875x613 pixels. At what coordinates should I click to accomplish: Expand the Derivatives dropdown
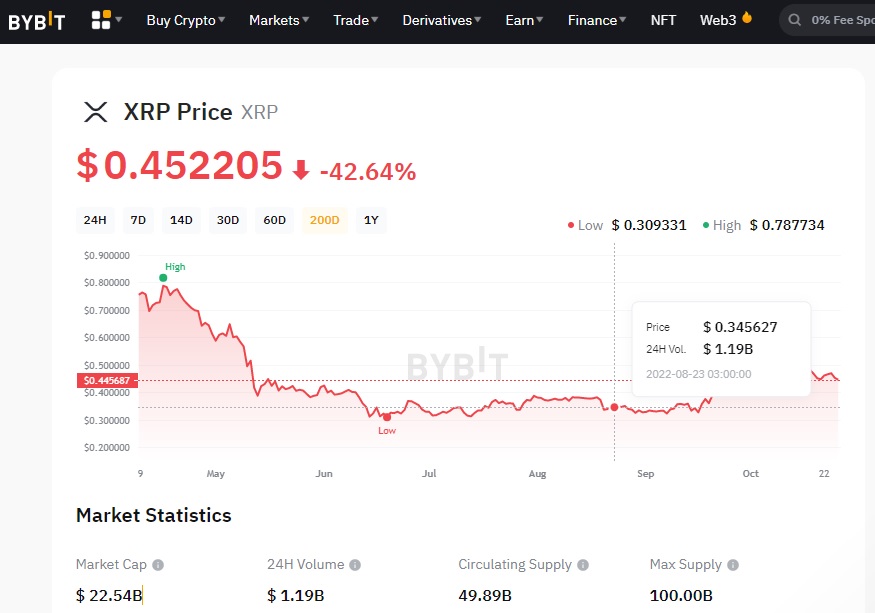441,20
